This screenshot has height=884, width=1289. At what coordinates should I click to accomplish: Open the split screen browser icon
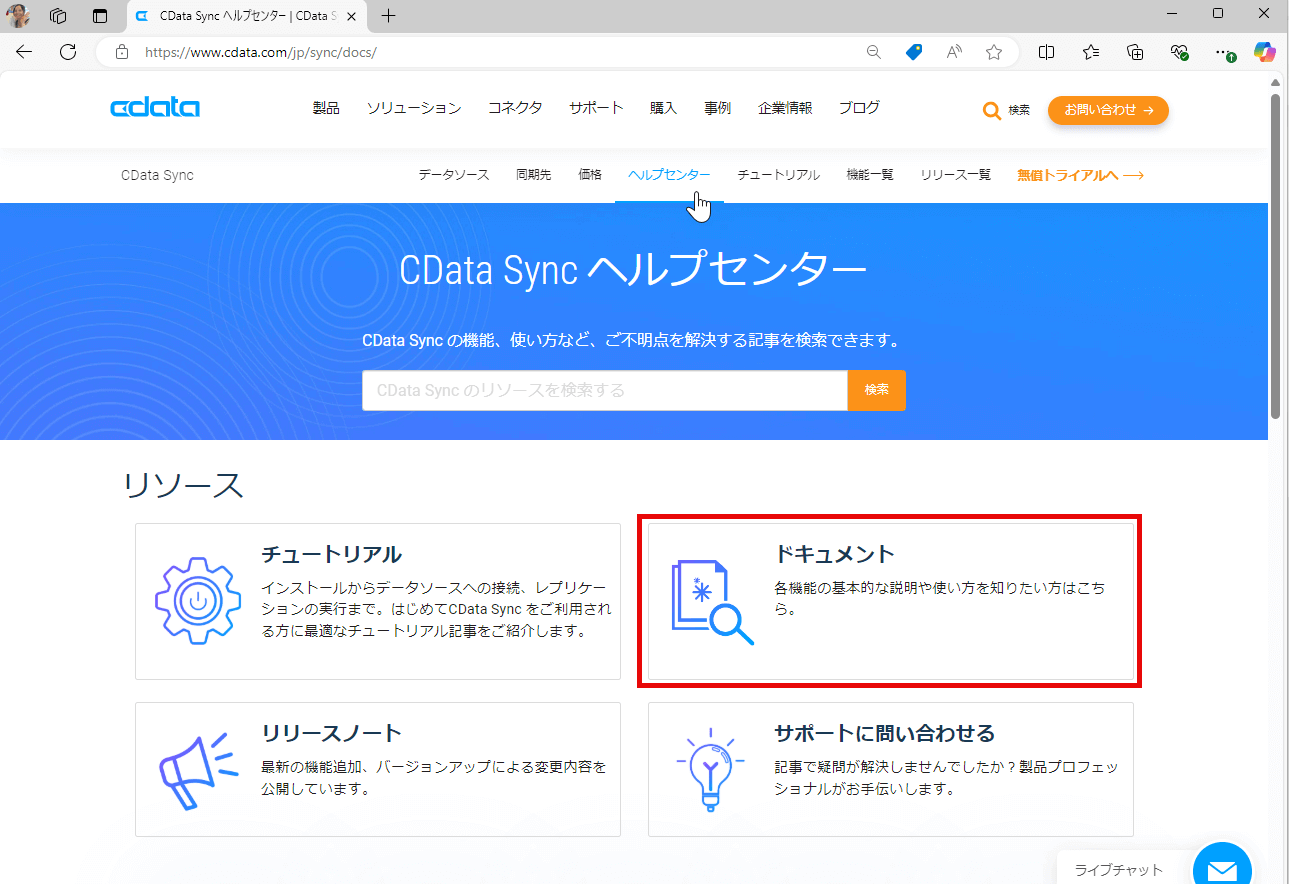[1046, 52]
